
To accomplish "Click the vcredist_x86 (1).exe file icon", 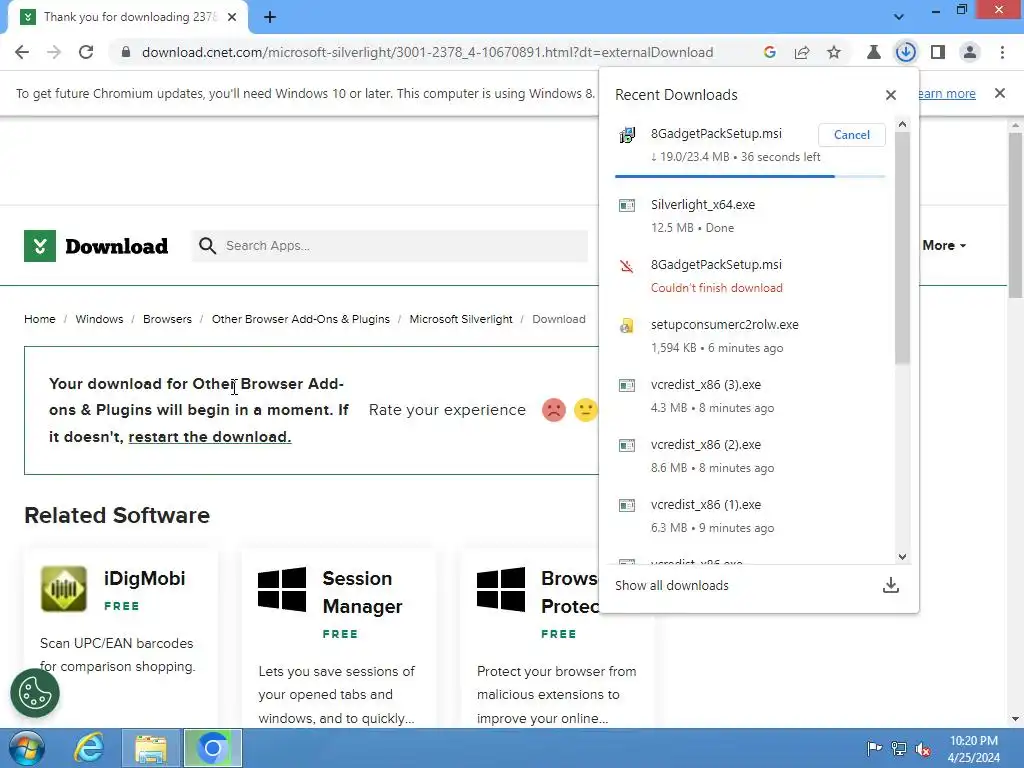I will click(627, 505).
